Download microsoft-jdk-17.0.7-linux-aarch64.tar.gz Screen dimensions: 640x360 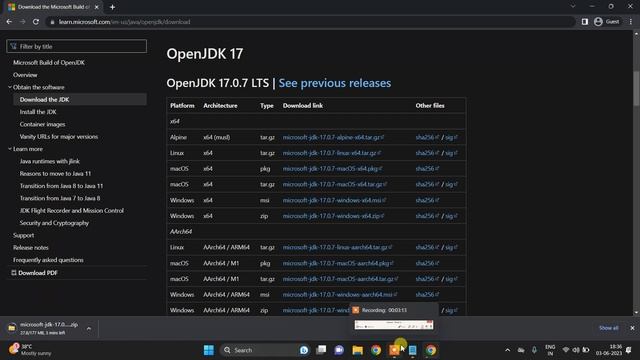click(337, 247)
